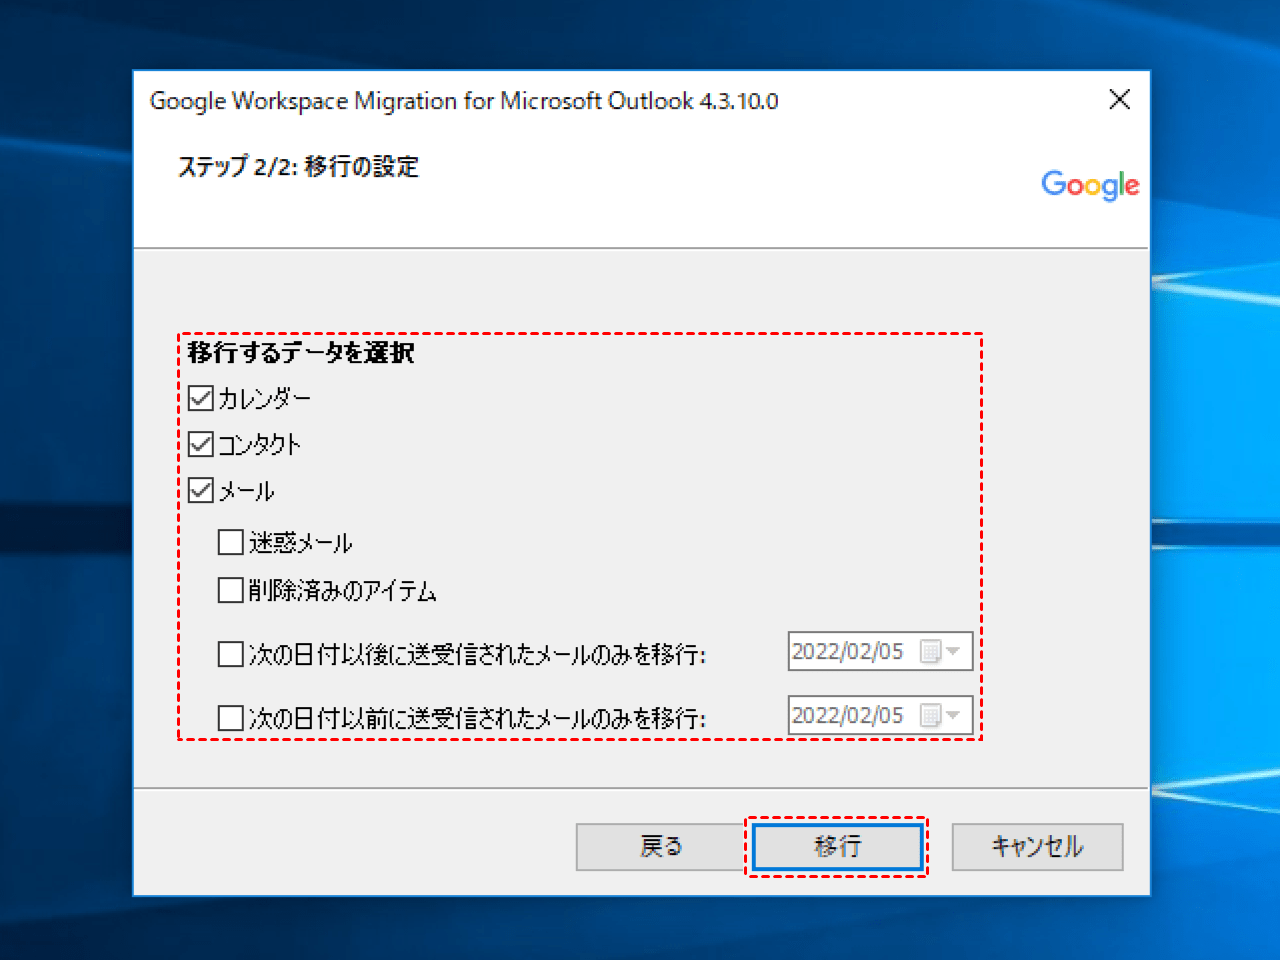This screenshot has width=1280, height=960.
Task: Uncheck the メール checkbox
Action: pyautogui.click(x=201, y=490)
